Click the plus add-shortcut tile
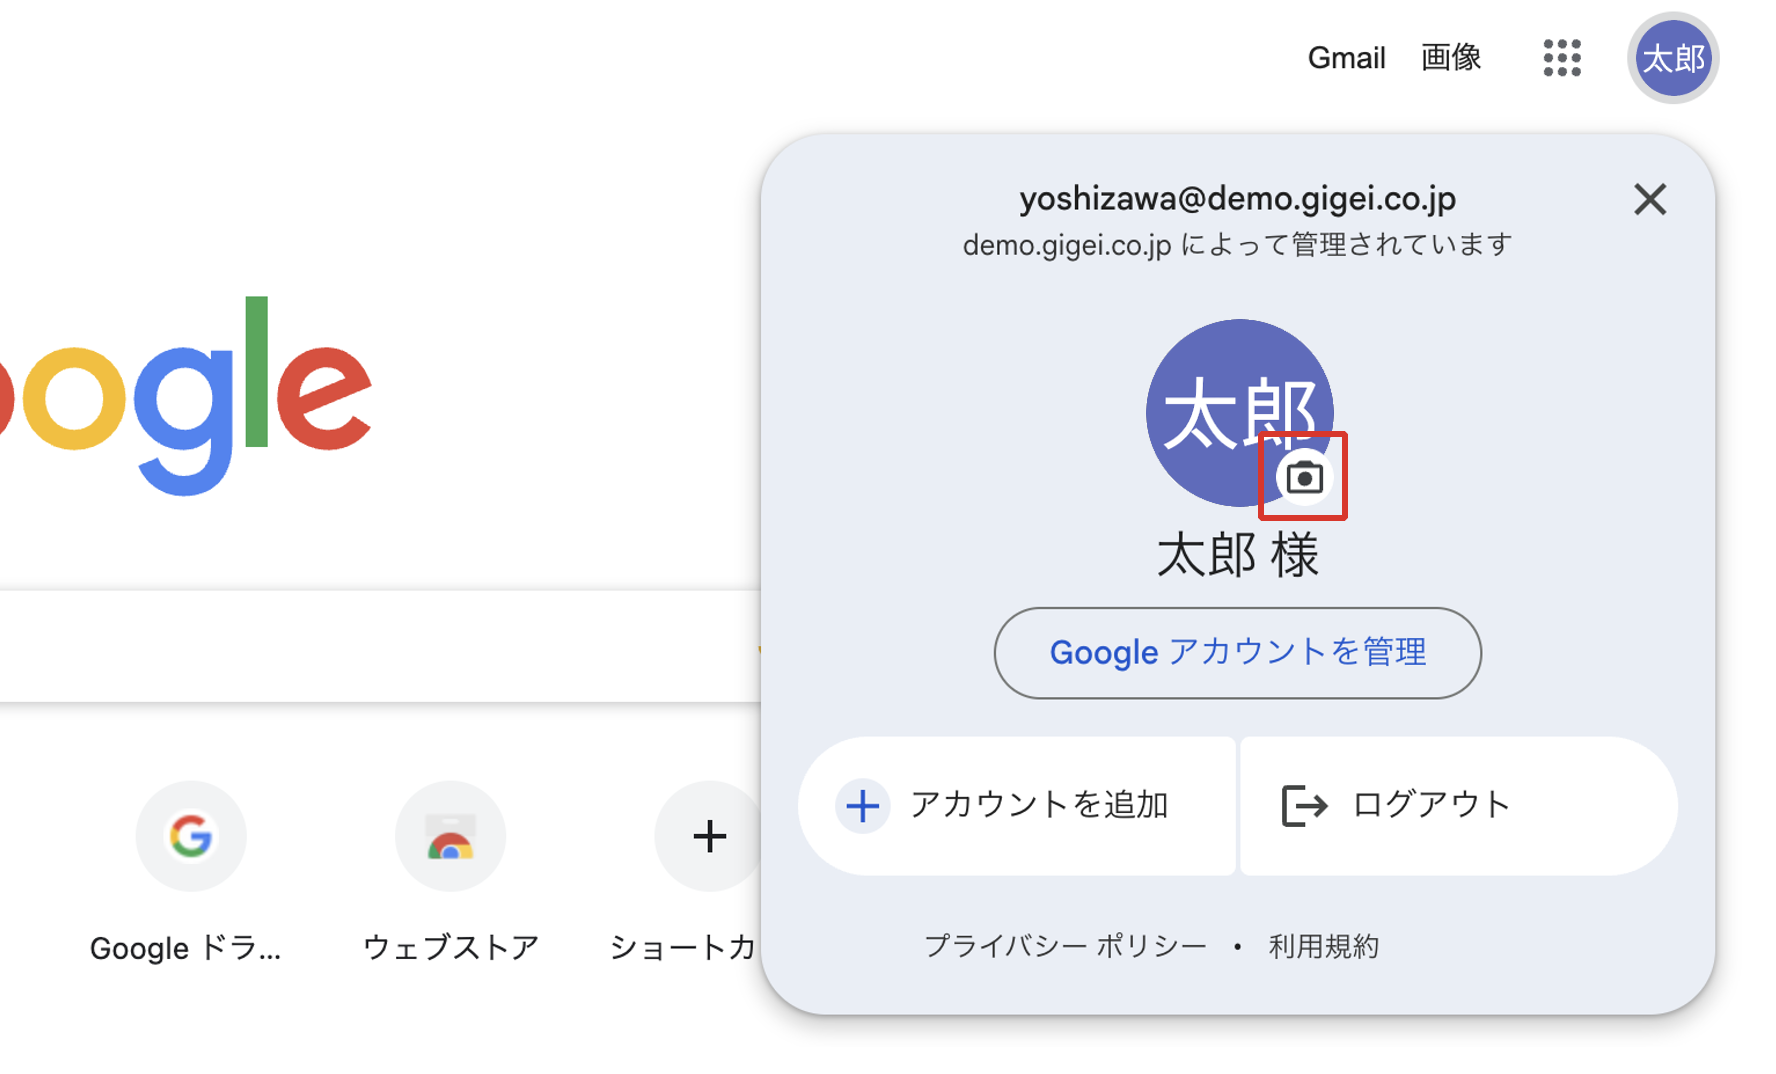 tap(709, 836)
